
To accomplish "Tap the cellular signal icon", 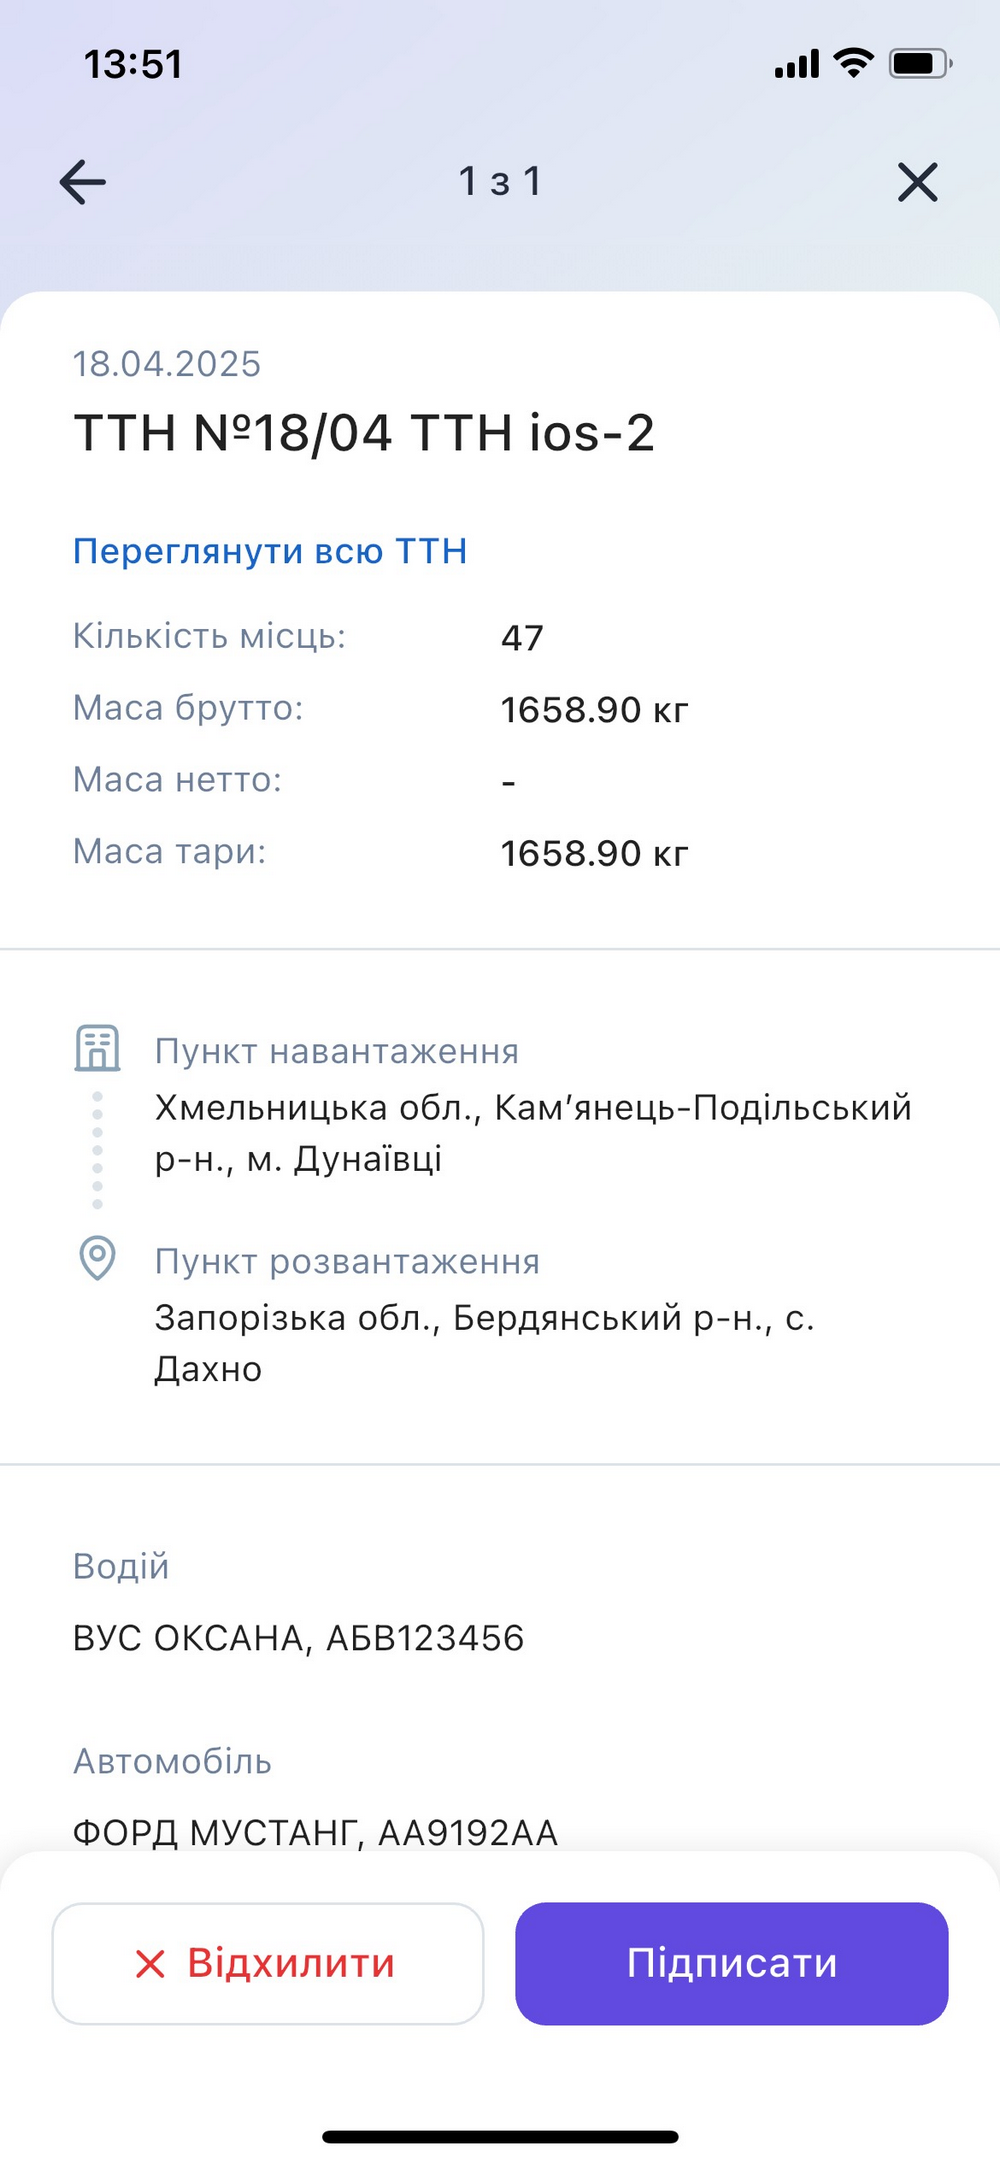I will click(797, 64).
